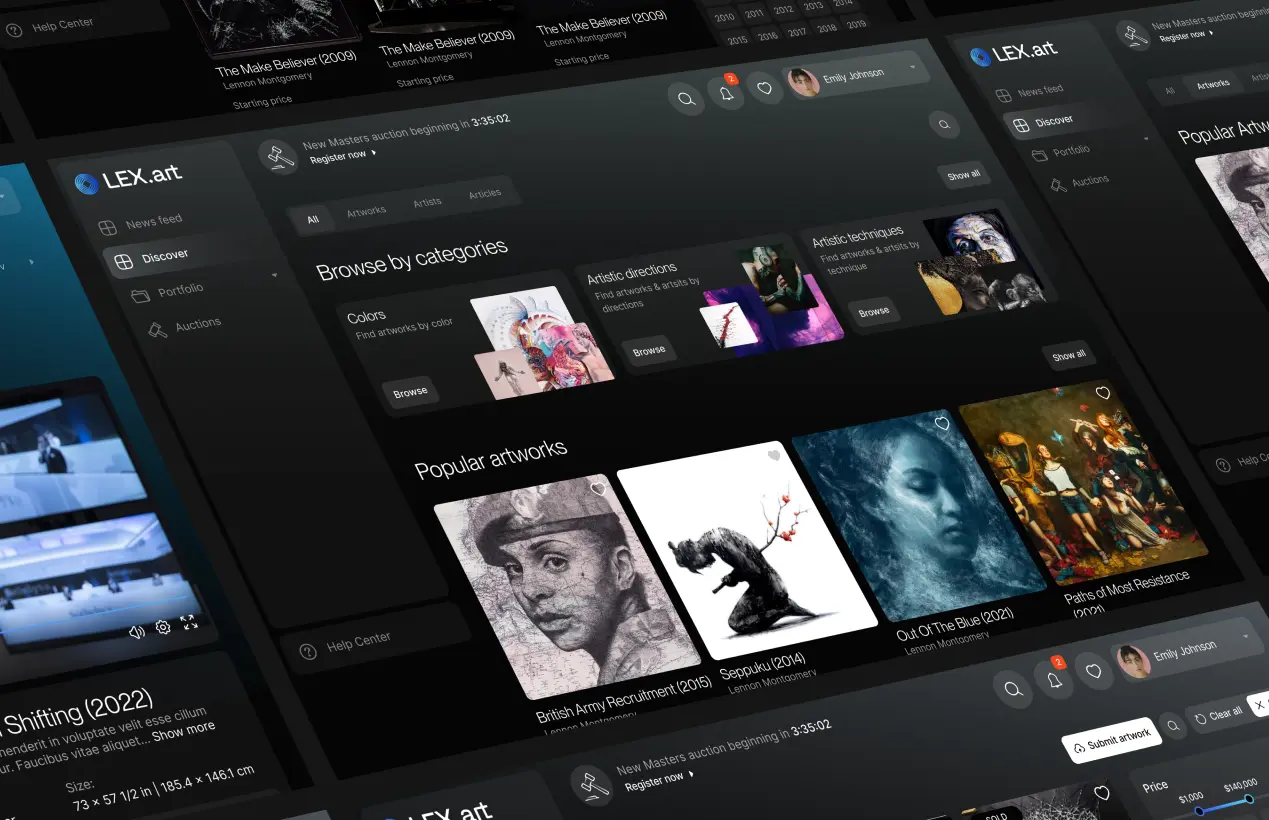The height and width of the screenshot is (820, 1269).
Task: Click Register now in bottom screen banner
Action: 658,781
